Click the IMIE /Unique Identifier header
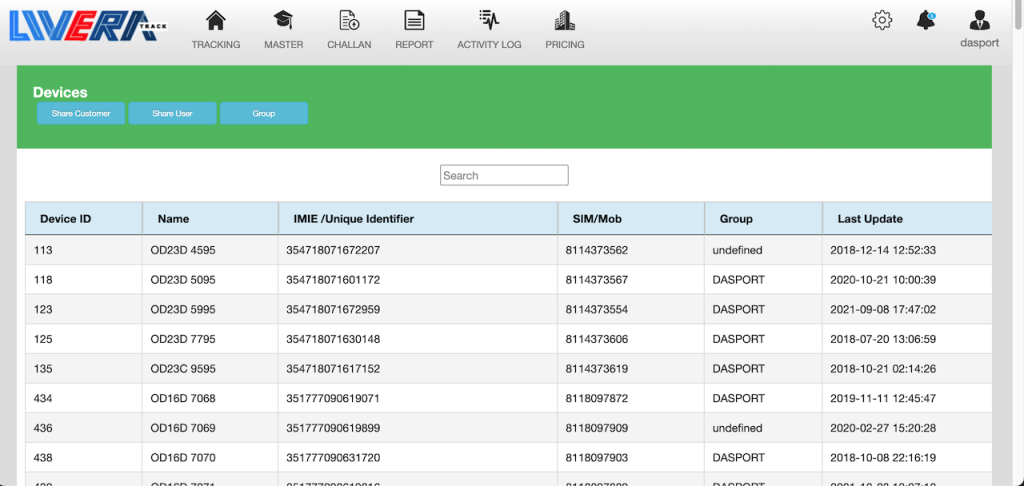Image resolution: width=1024 pixels, height=486 pixels. [353, 219]
